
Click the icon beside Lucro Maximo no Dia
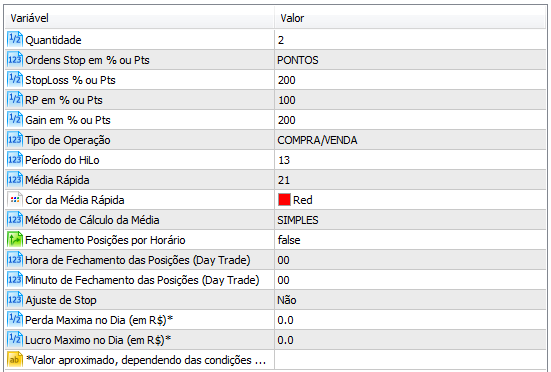(15, 340)
